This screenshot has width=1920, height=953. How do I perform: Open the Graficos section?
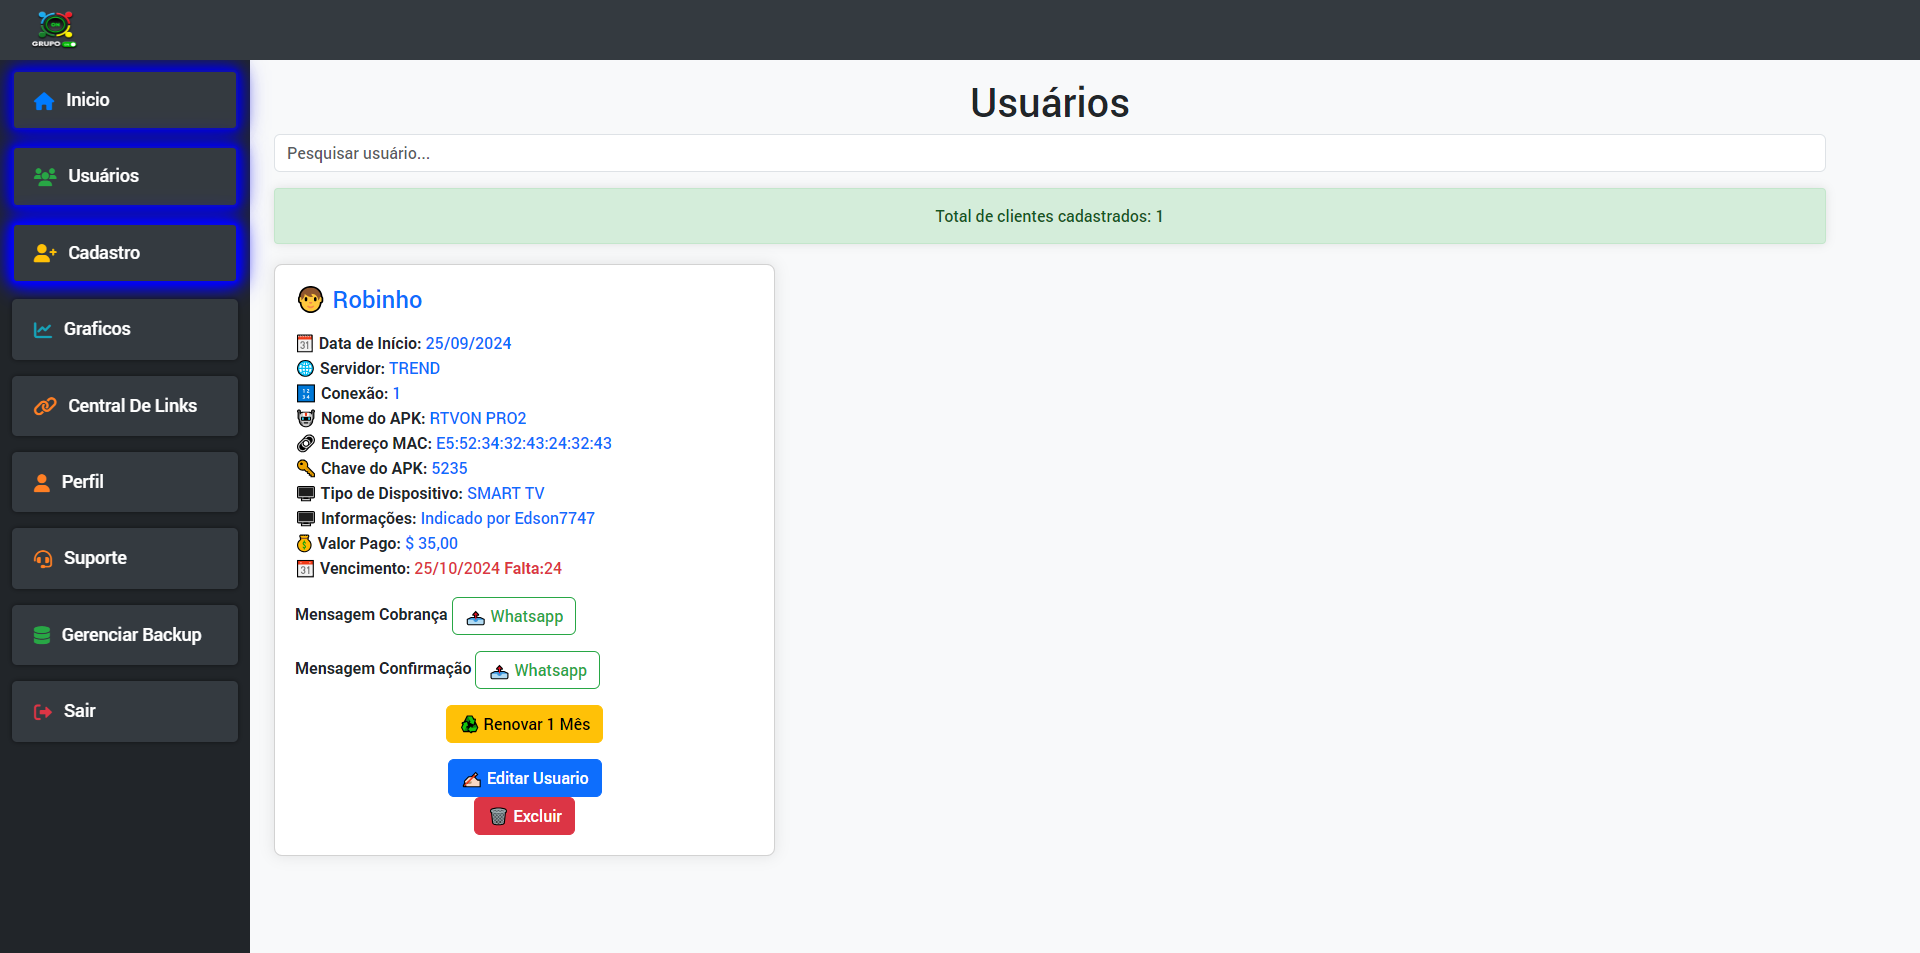pos(125,329)
